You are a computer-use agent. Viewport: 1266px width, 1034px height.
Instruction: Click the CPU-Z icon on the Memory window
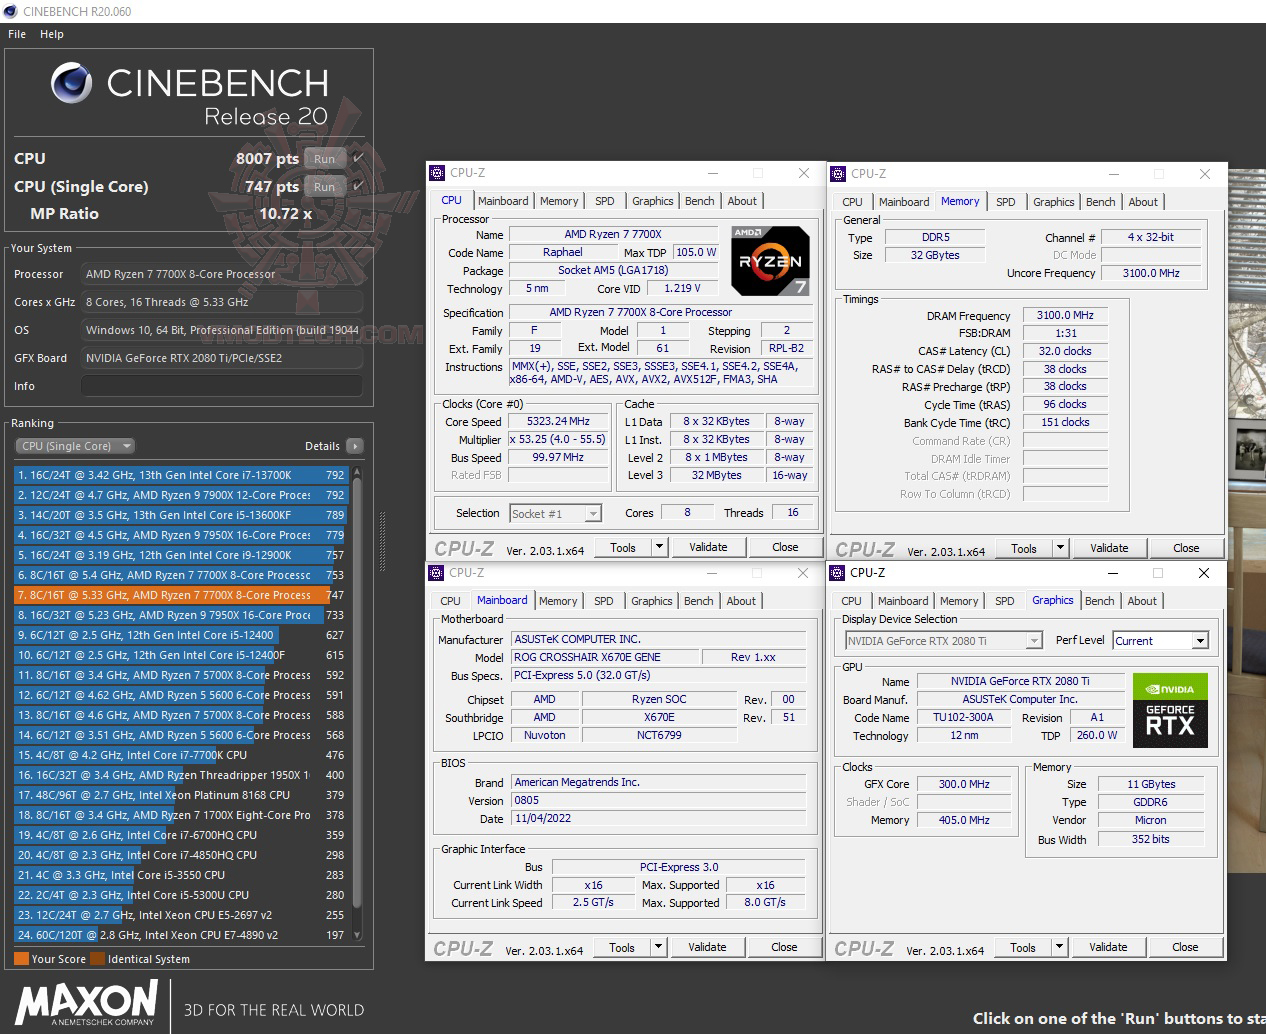(836, 173)
